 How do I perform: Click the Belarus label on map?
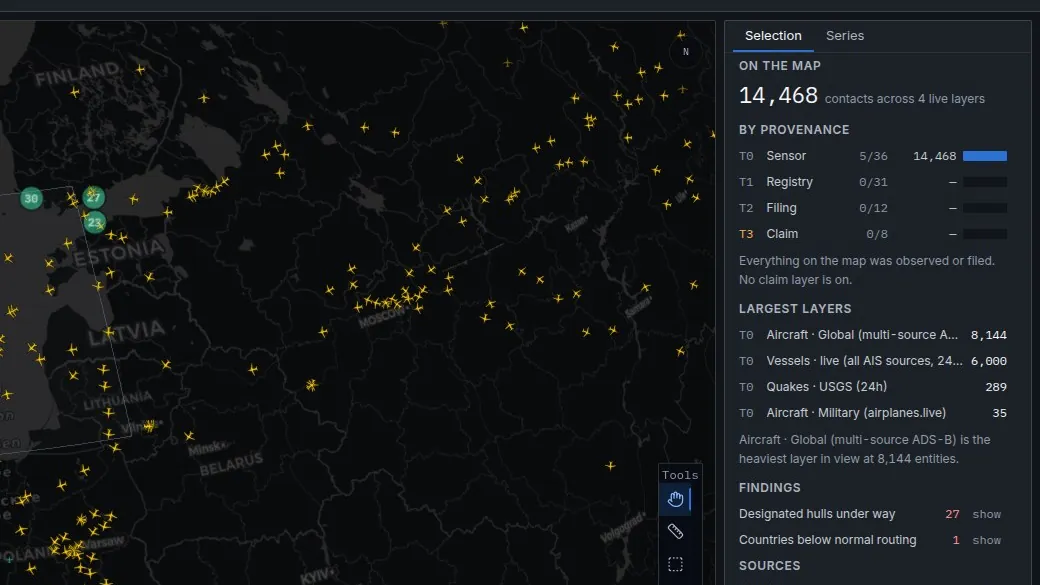(x=231, y=464)
